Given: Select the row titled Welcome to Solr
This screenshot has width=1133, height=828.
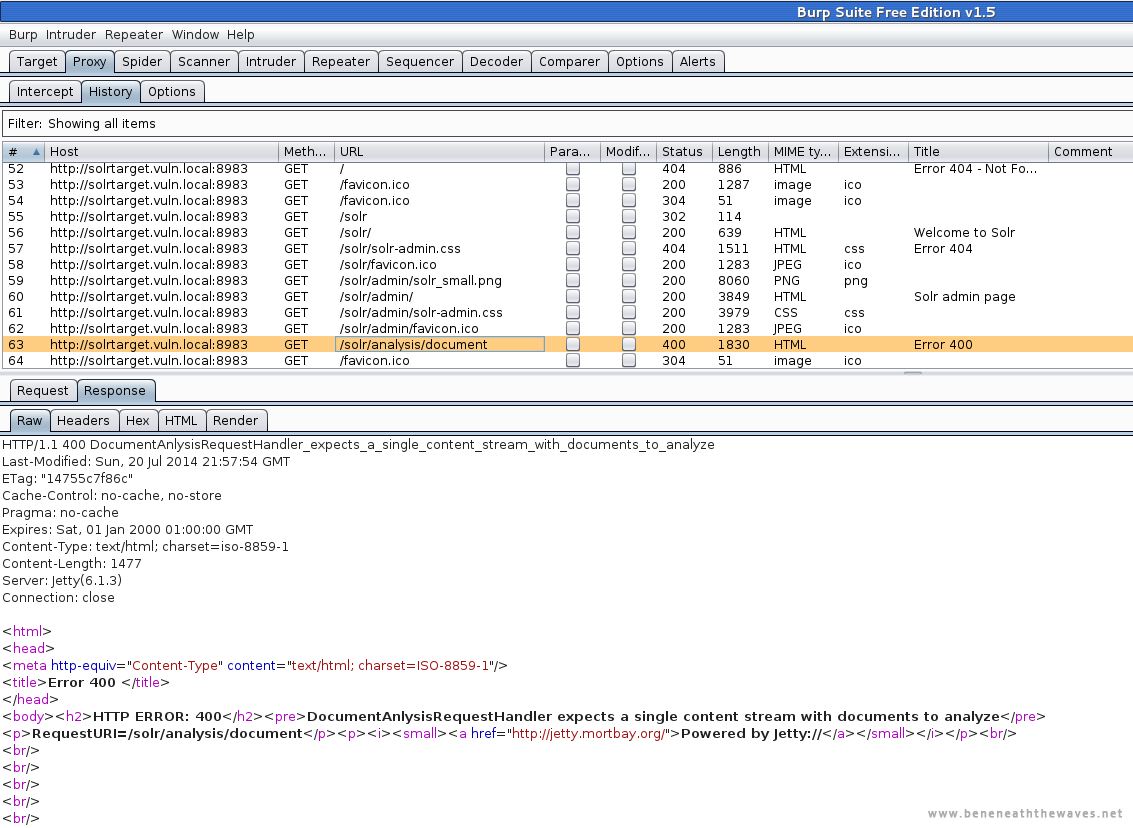Looking at the screenshot, I should click(566, 233).
